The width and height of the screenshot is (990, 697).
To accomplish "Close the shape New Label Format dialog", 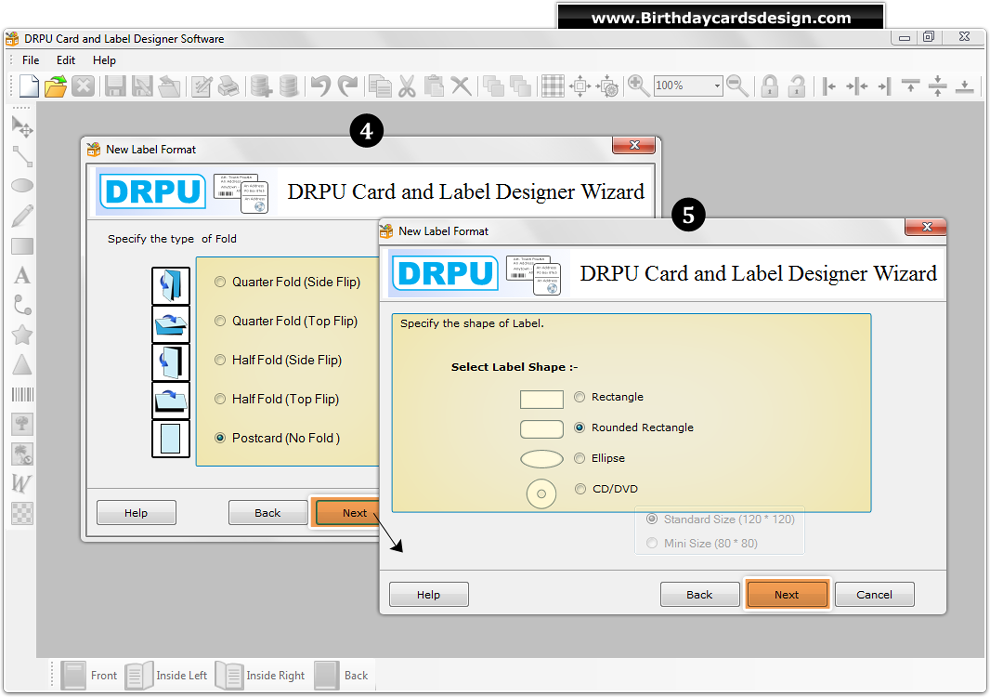I will click(926, 227).
